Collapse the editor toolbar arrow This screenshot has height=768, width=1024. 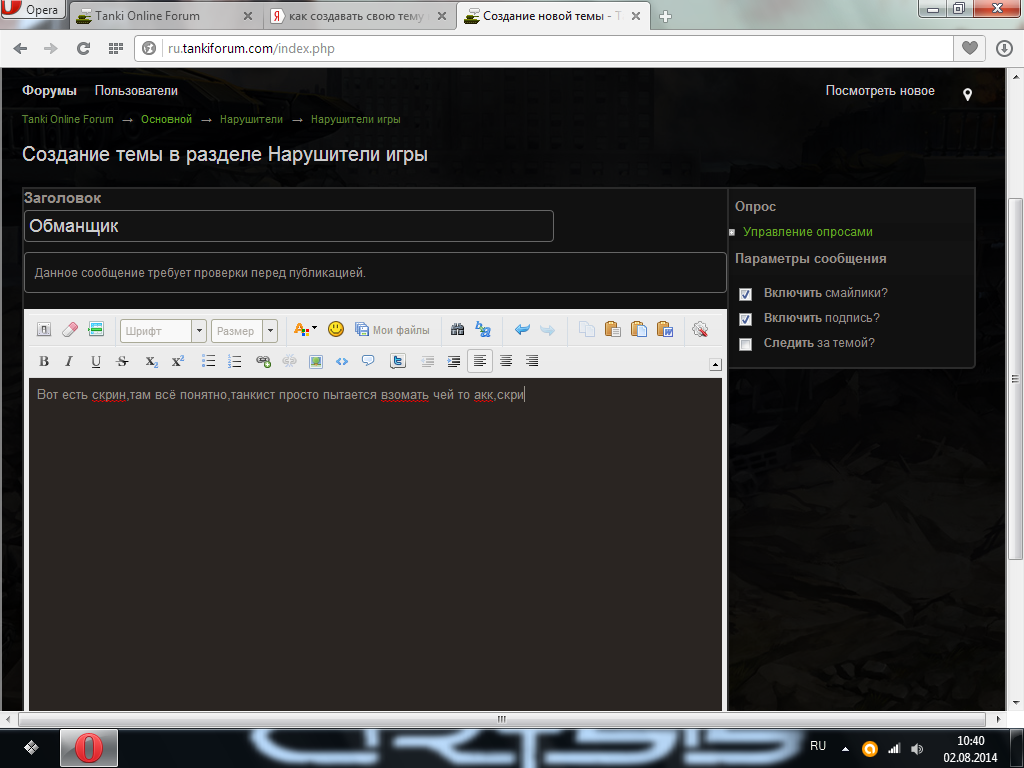[x=715, y=364]
